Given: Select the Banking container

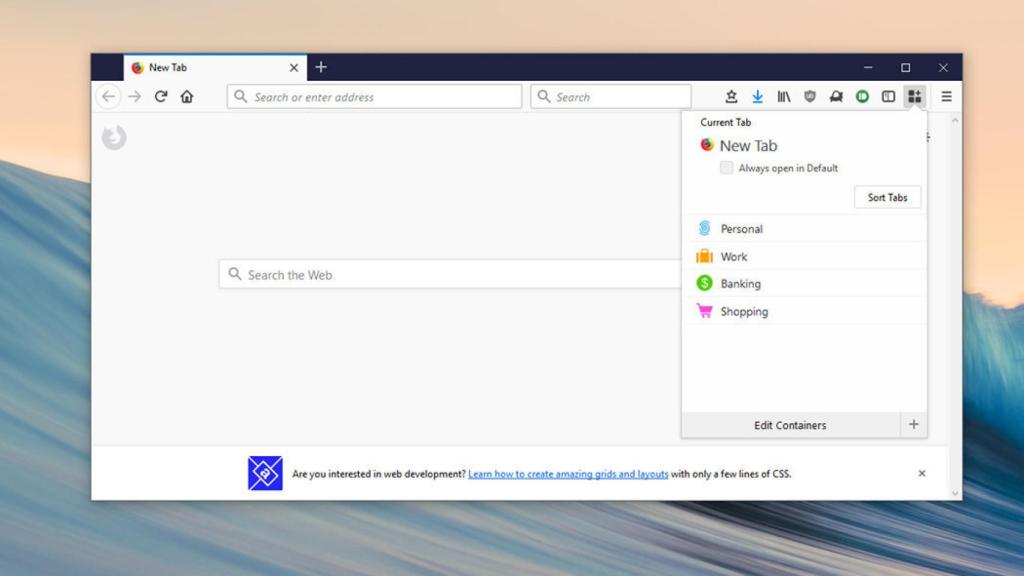Looking at the screenshot, I should 741,283.
